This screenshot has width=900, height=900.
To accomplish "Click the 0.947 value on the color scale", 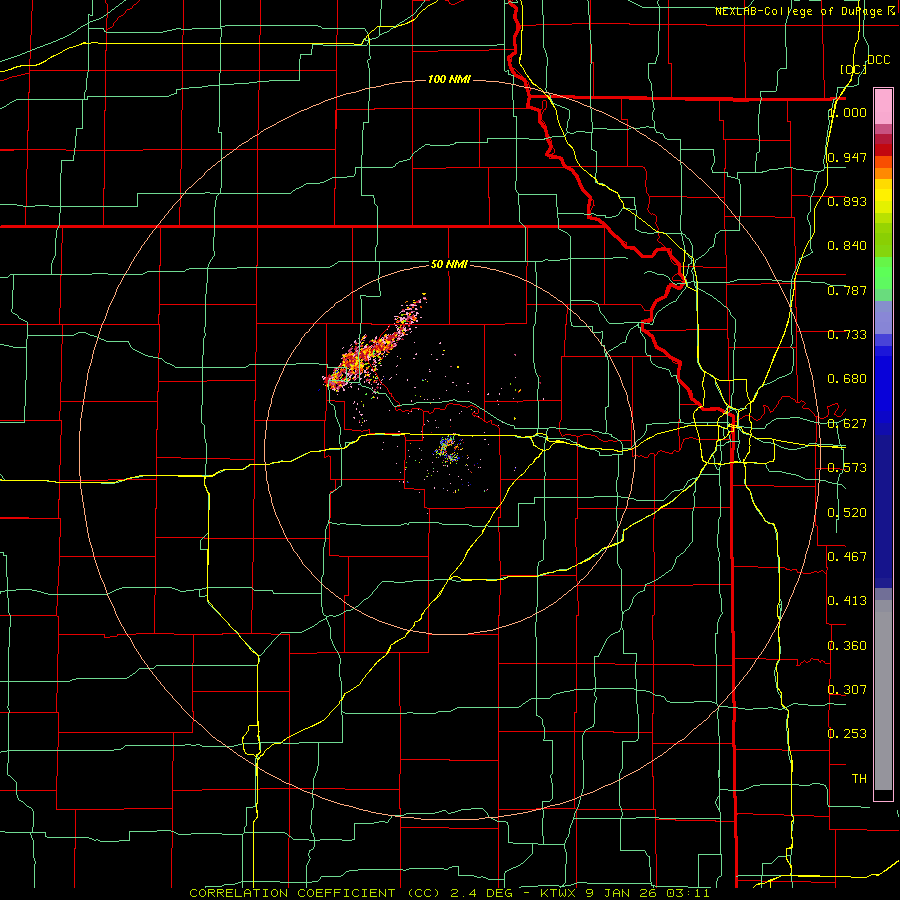I will 847,157.
